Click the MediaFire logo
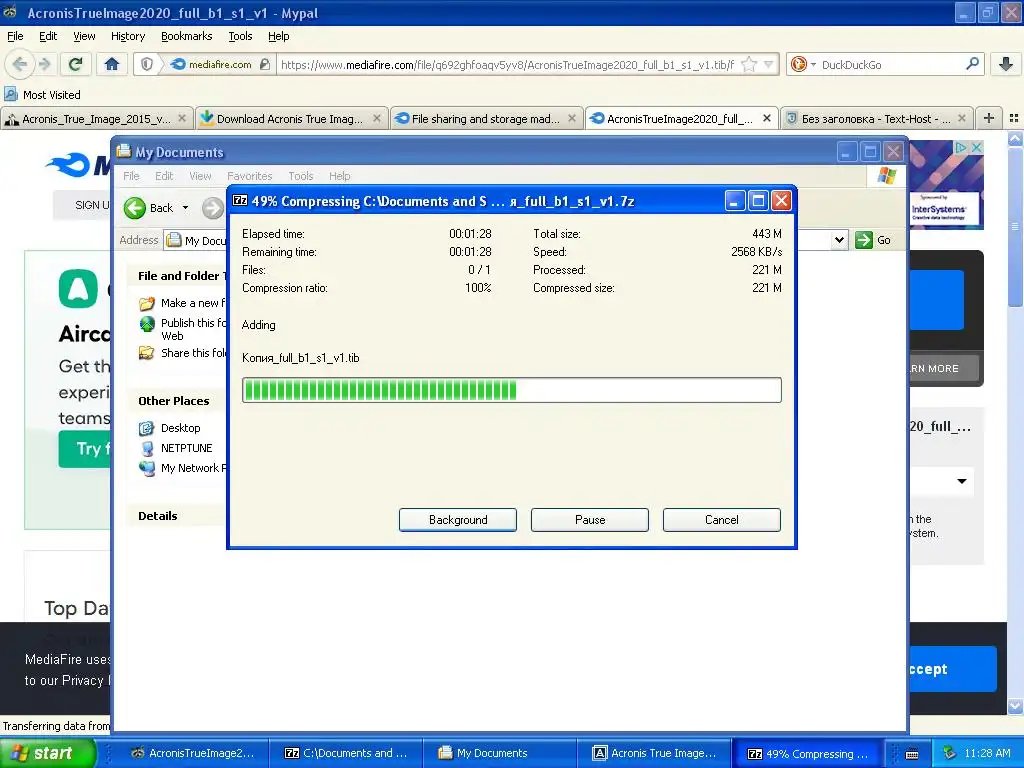The height and width of the screenshot is (768, 1024). click(x=78, y=165)
